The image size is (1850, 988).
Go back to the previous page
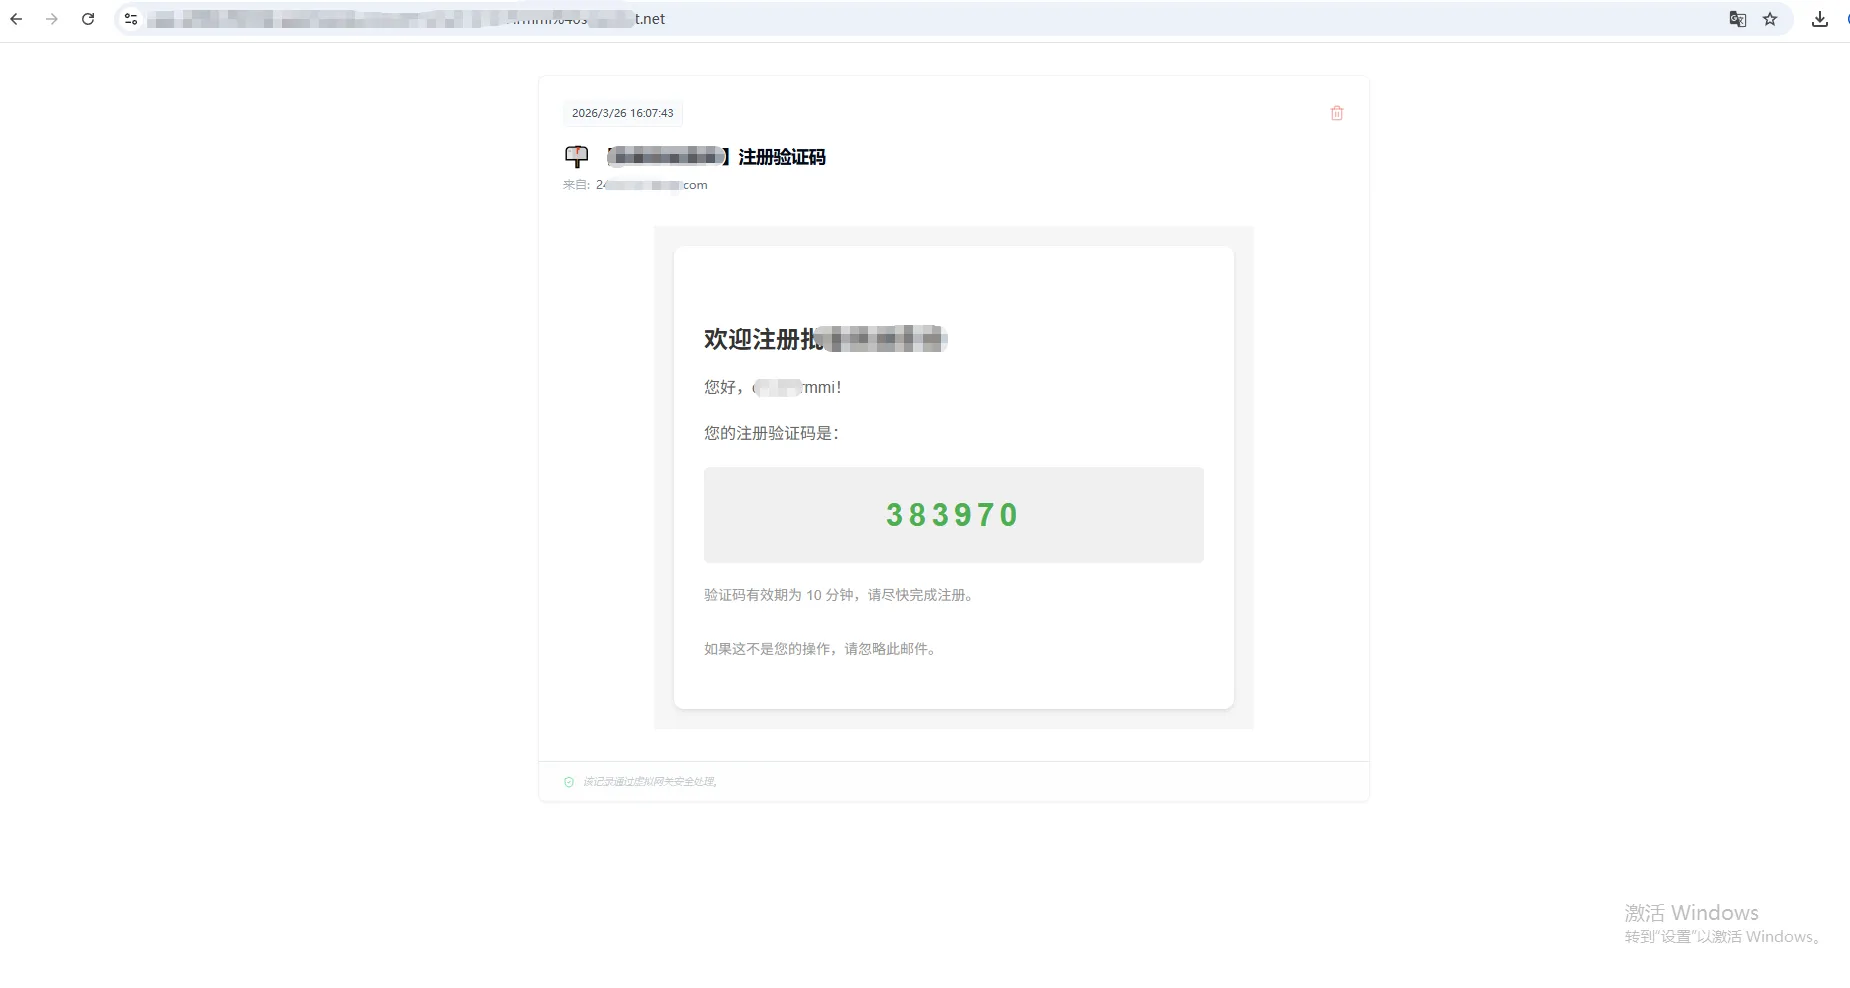click(x=16, y=18)
